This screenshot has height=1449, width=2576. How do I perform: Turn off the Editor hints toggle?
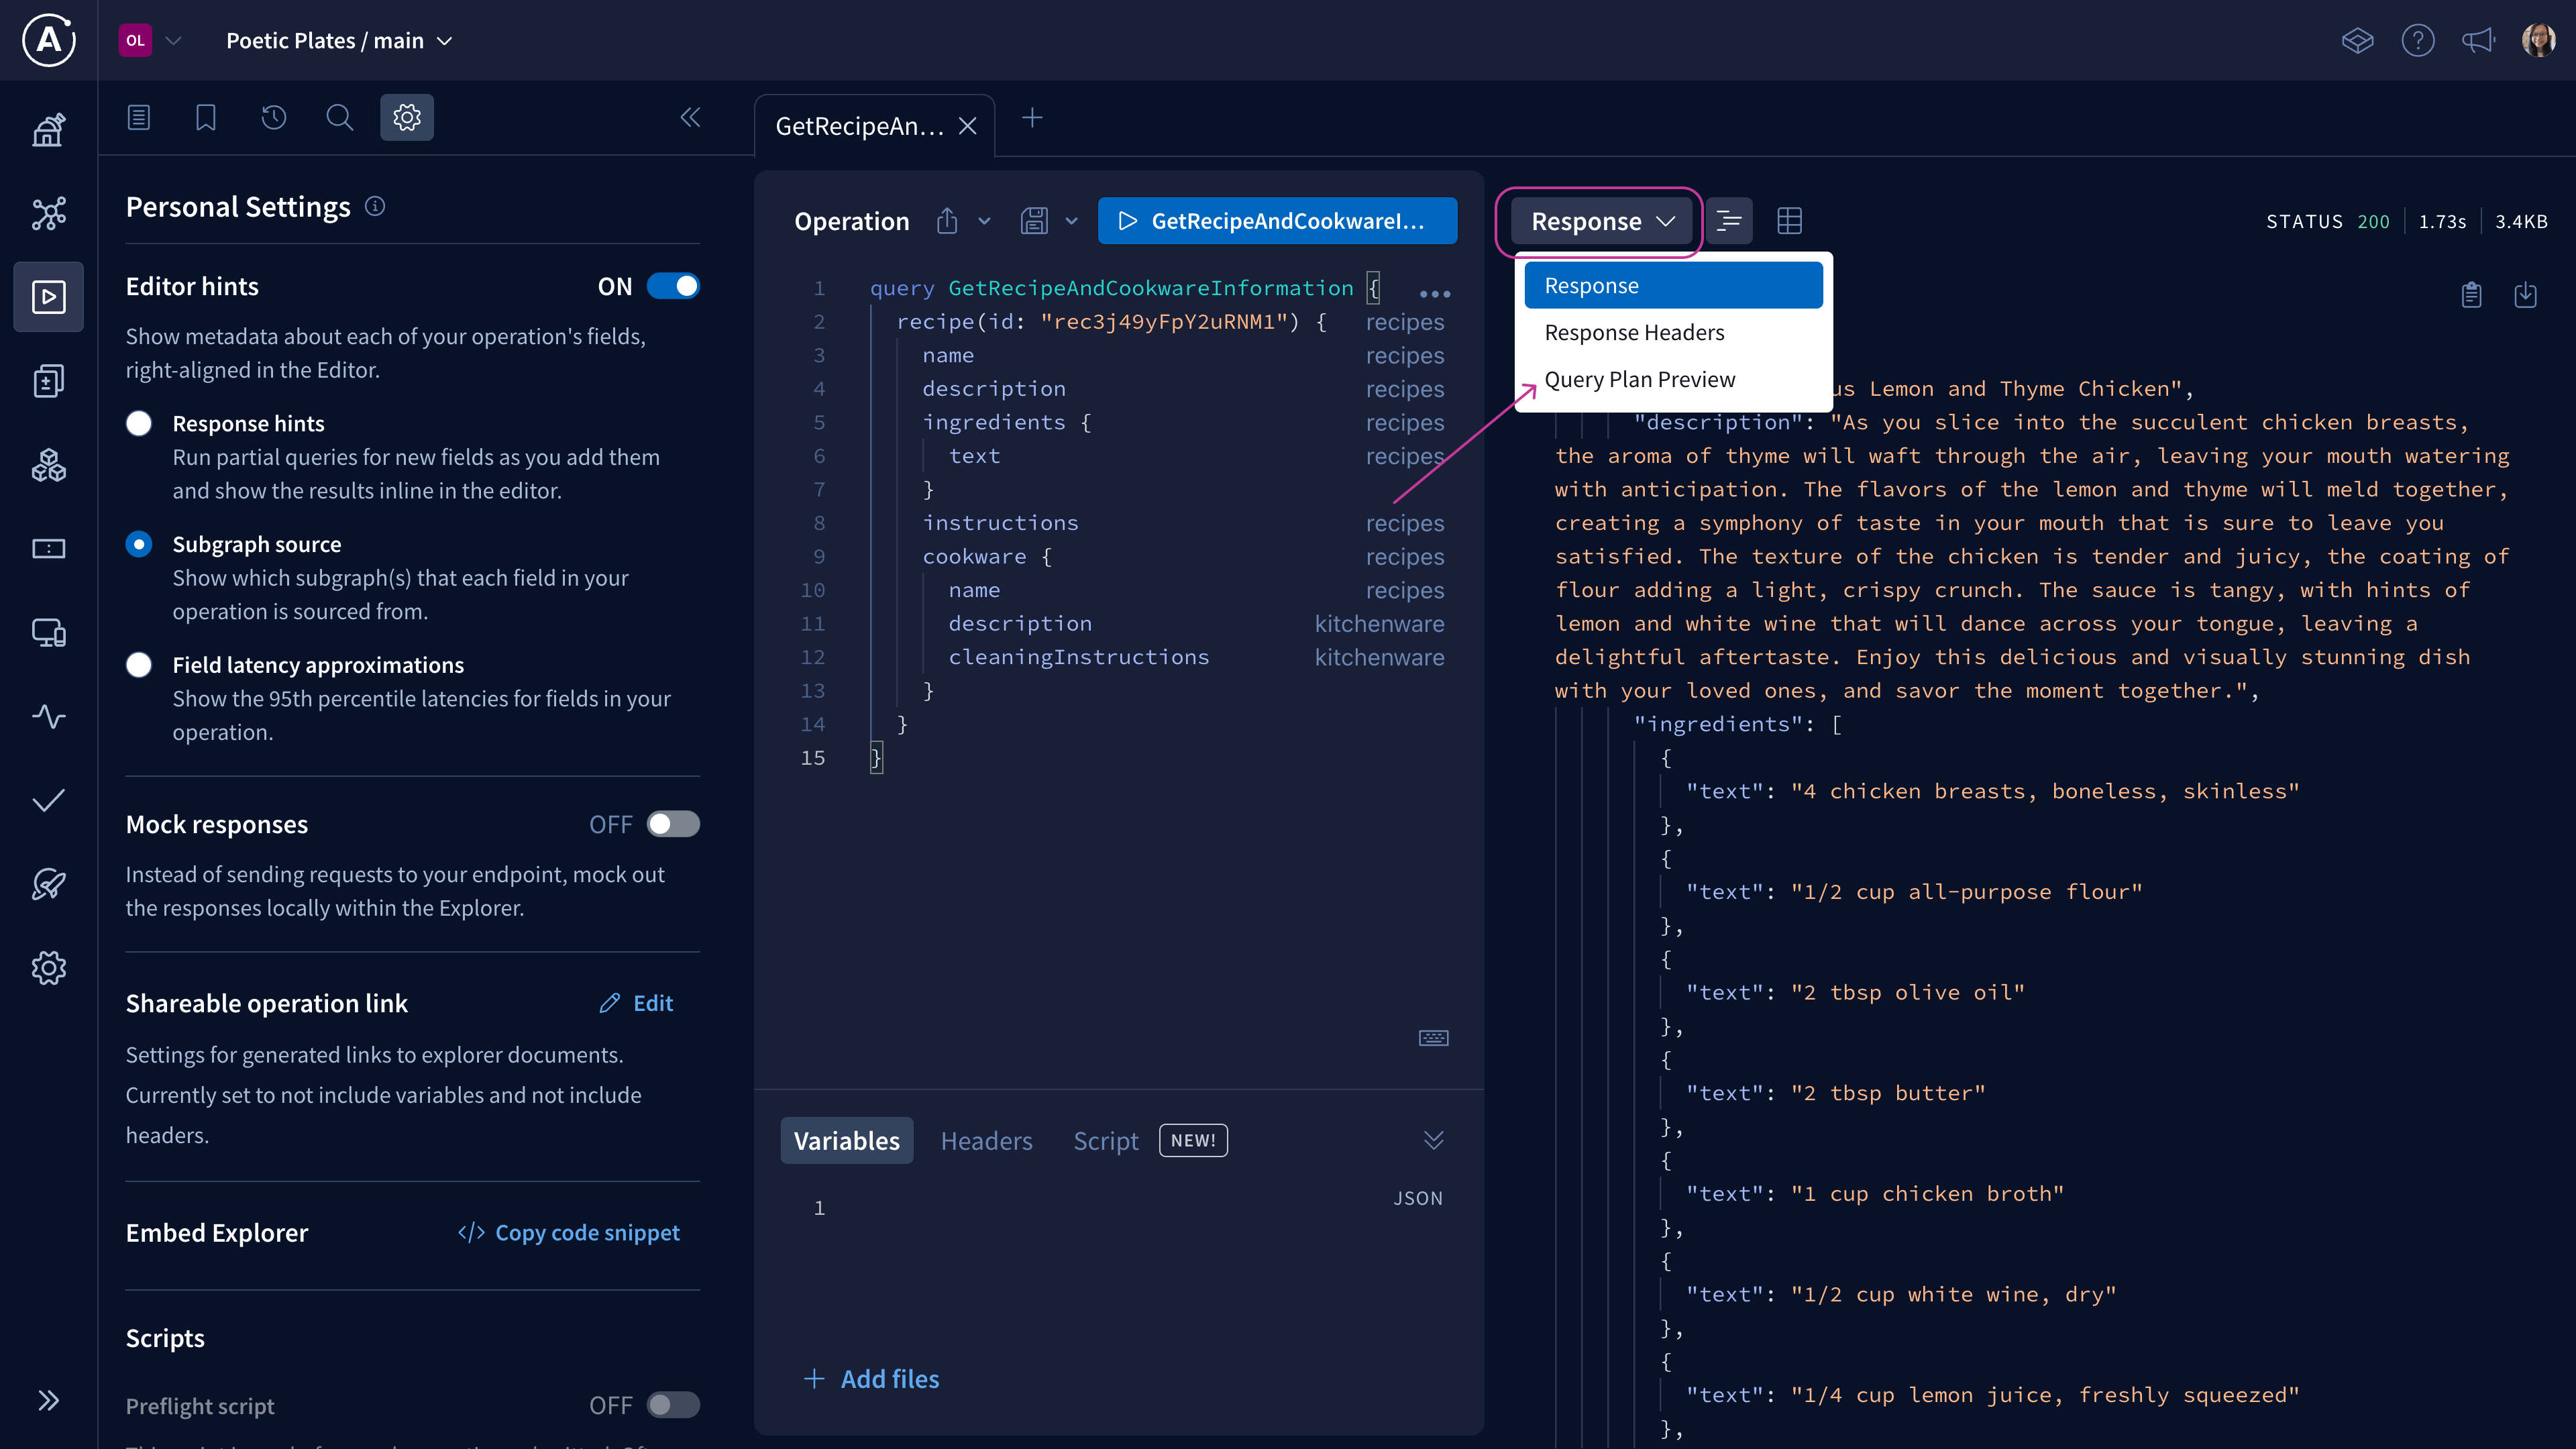pos(673,287)
